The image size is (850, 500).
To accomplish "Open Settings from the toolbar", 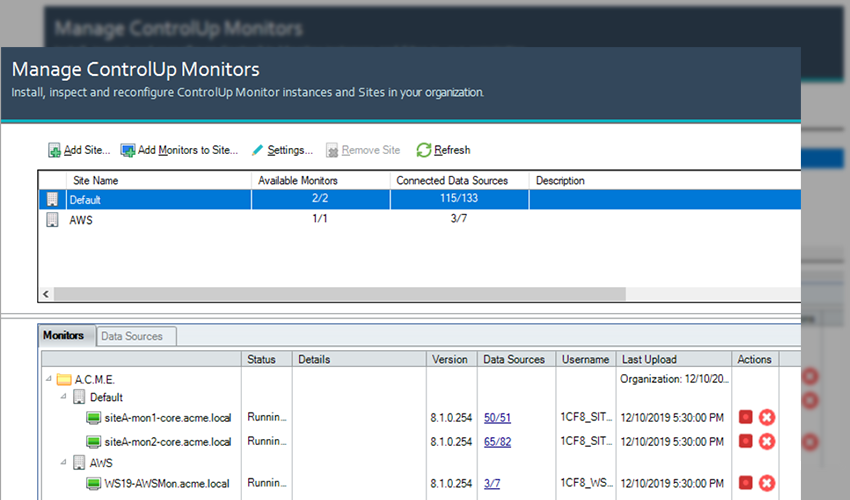I will 282,150.
